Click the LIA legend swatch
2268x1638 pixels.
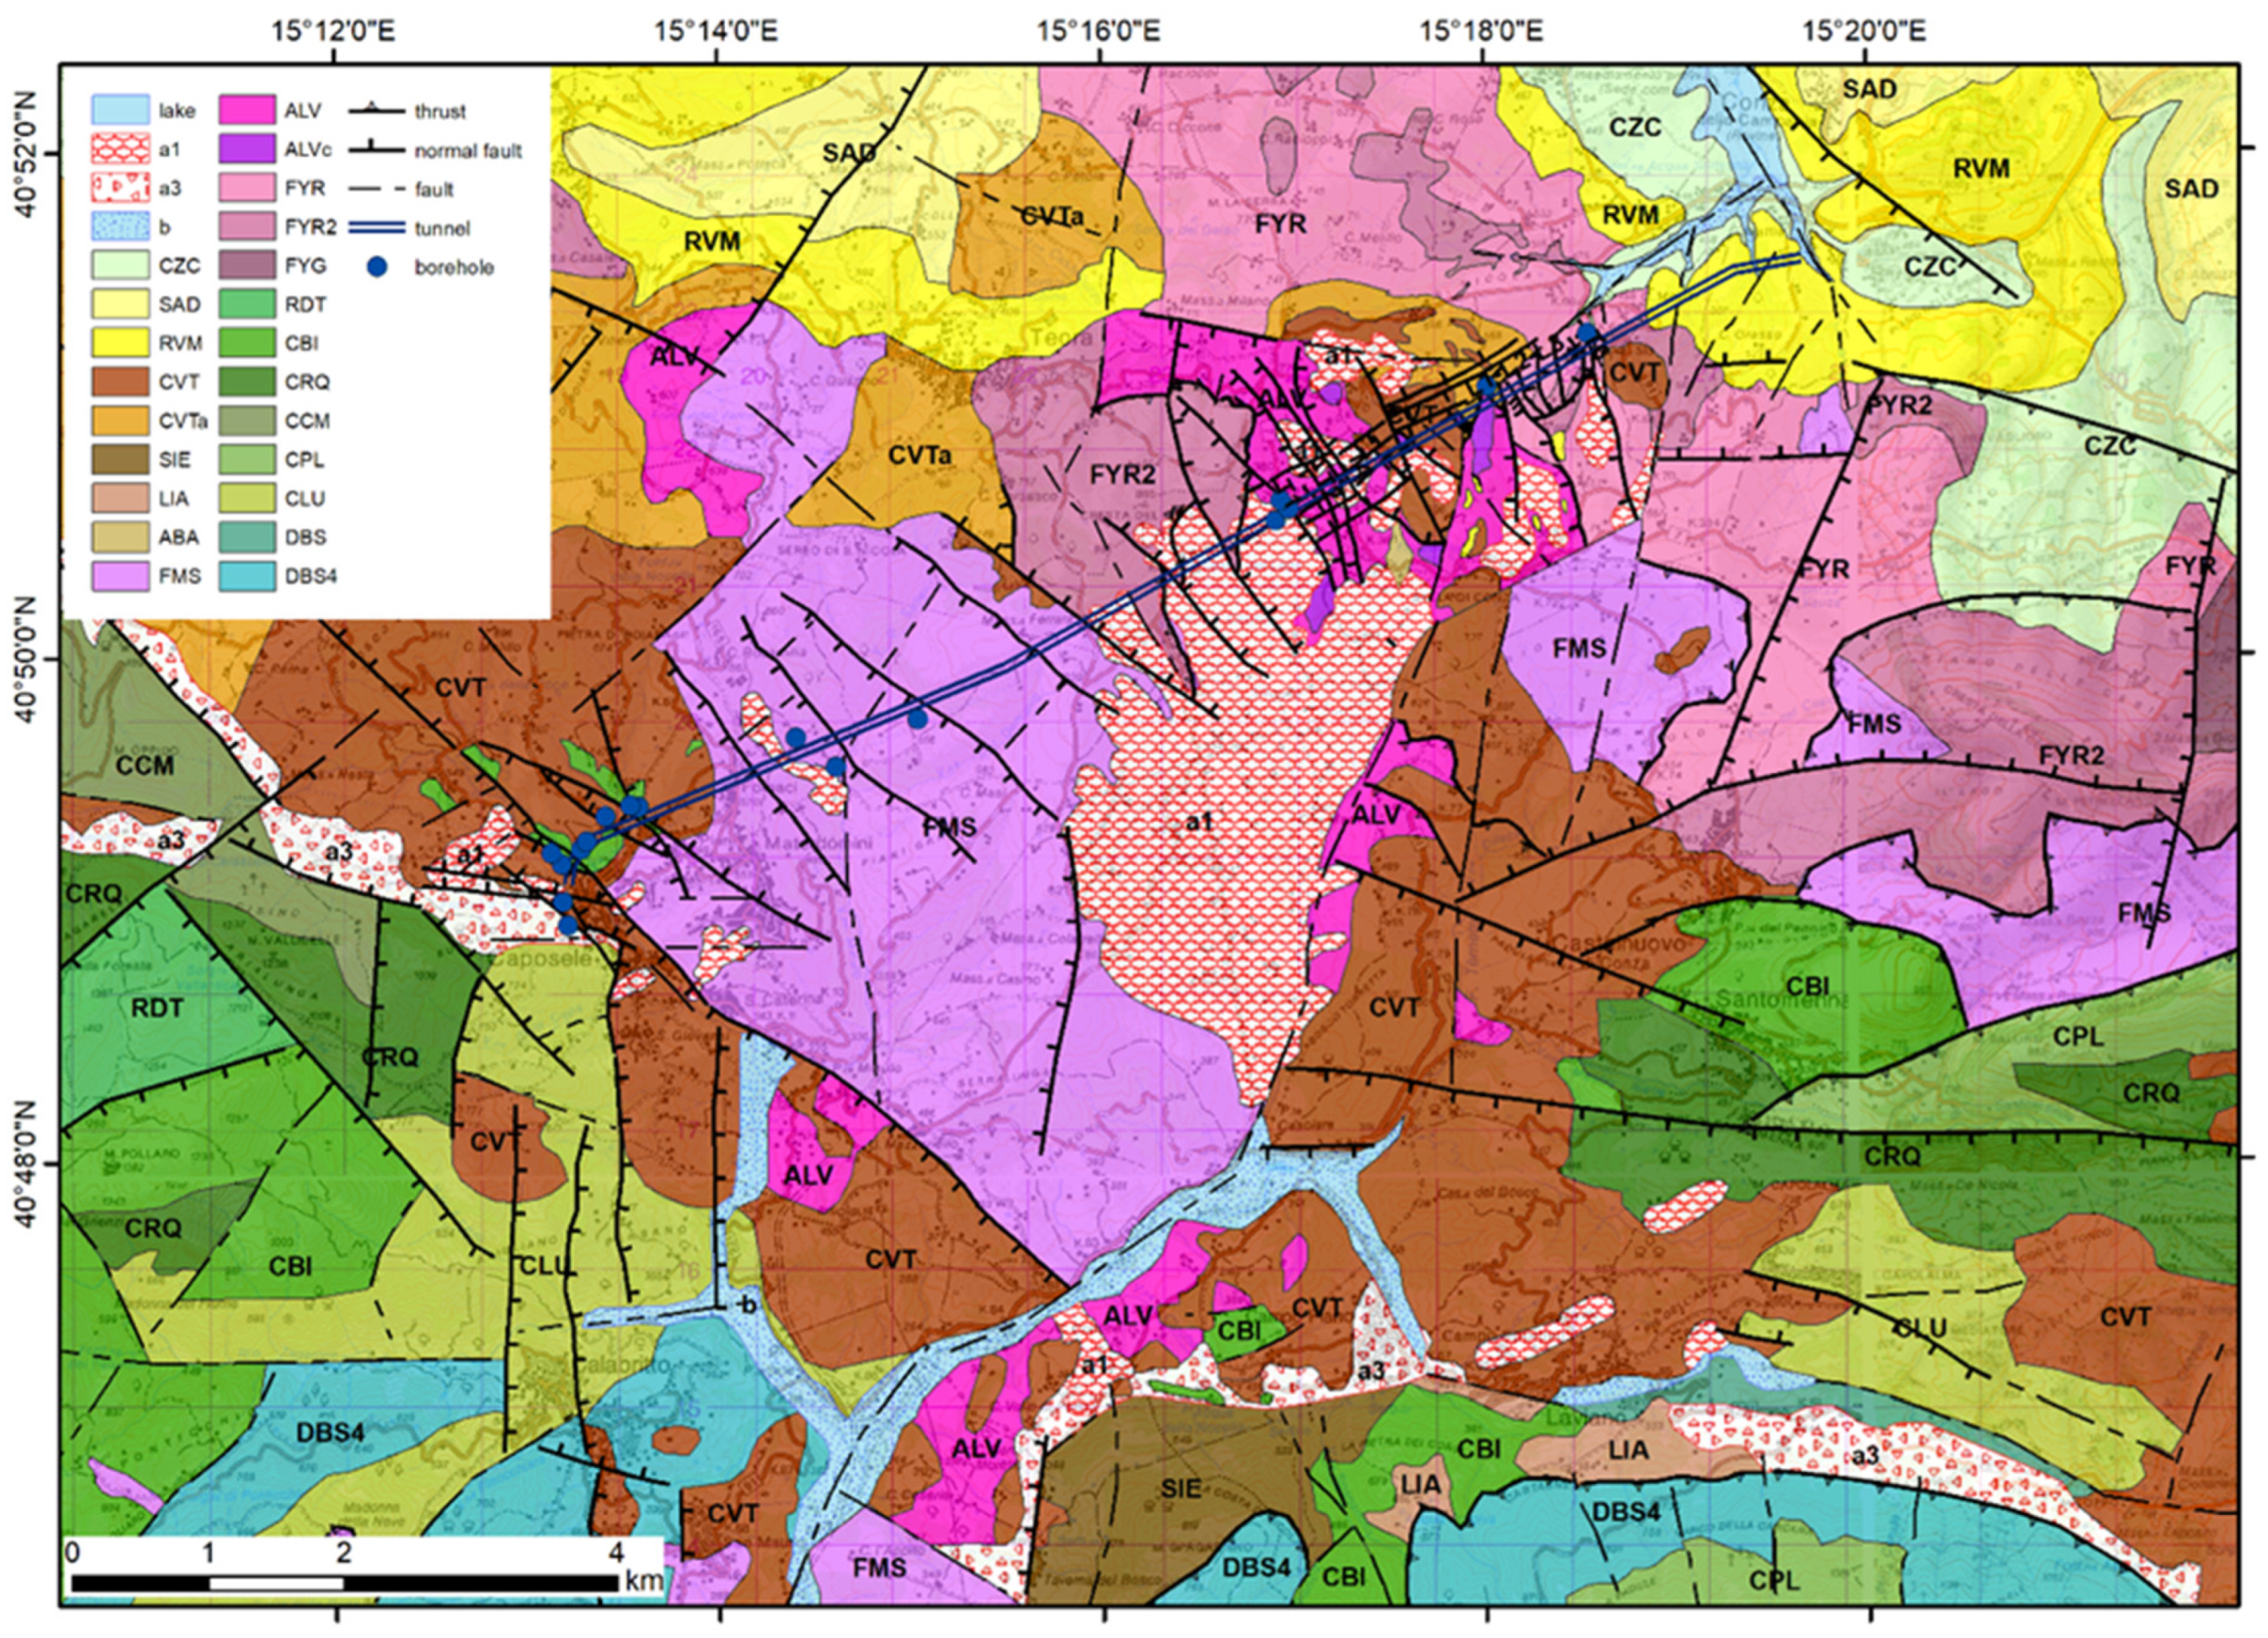tap(121, 498)
